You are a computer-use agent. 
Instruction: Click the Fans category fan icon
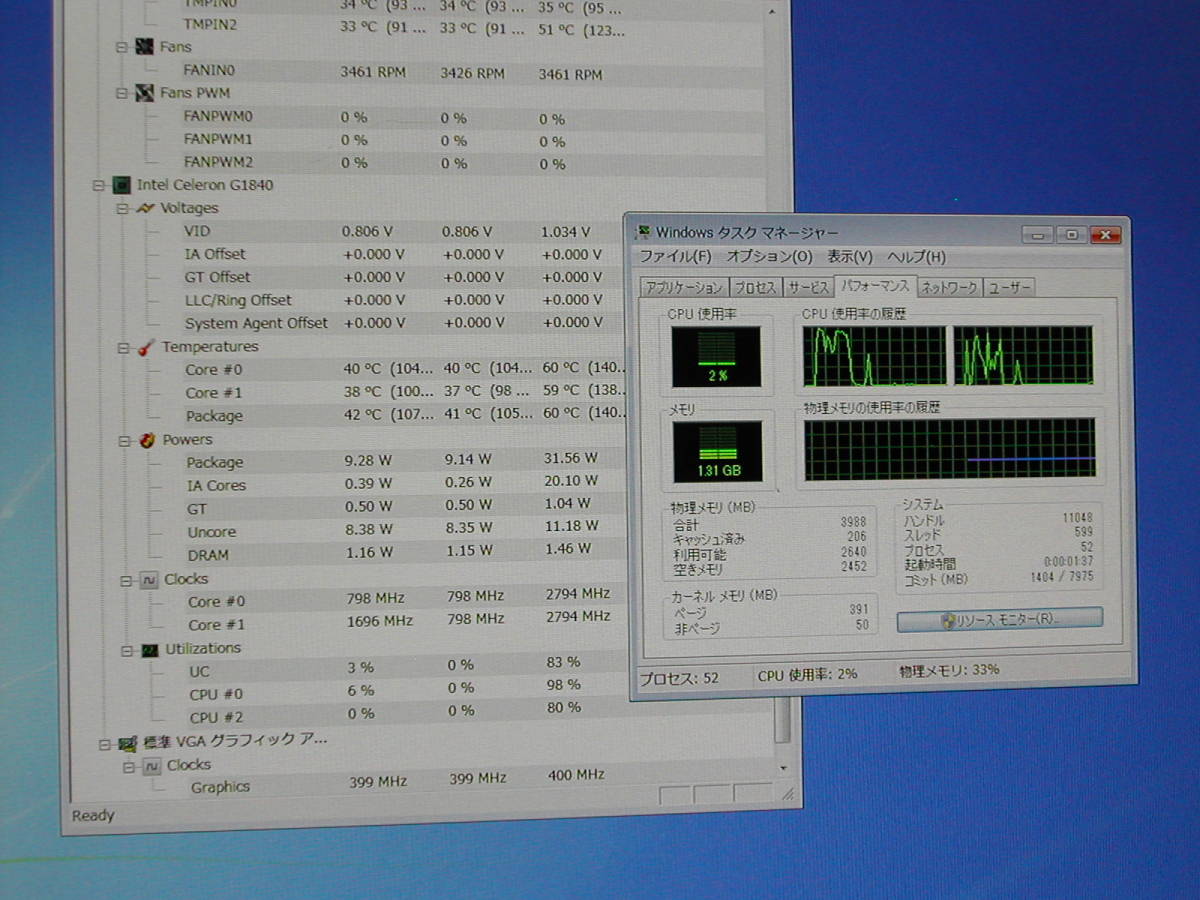[144, 46]
